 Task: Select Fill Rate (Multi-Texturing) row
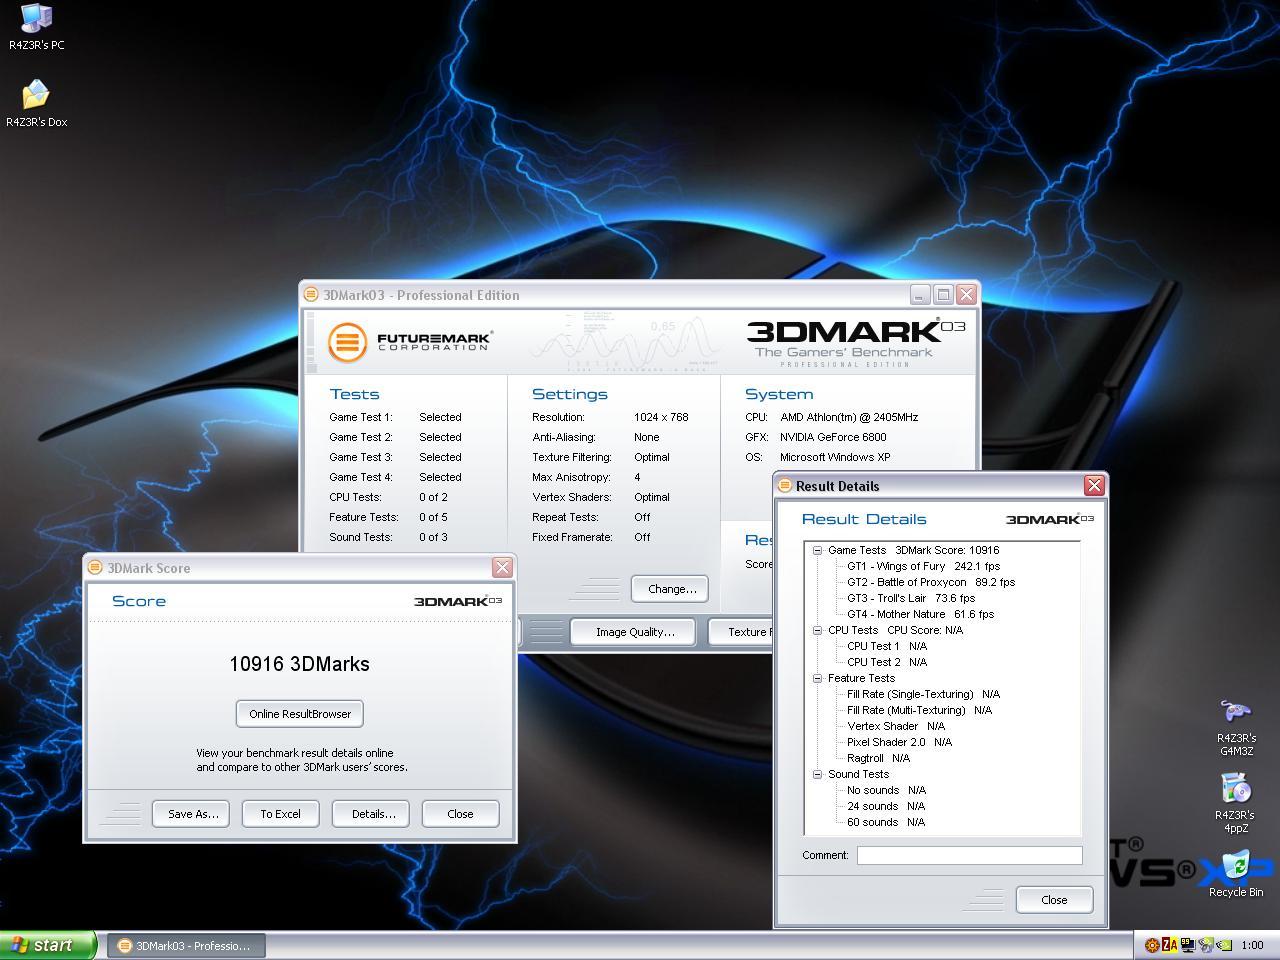919,710
